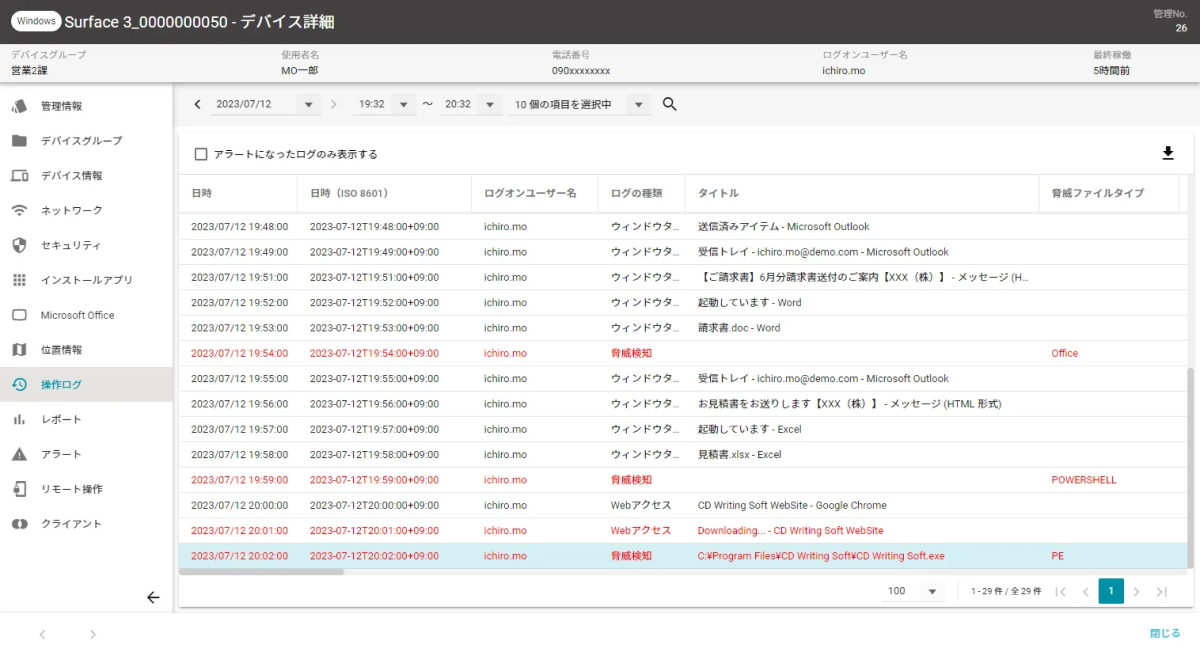
Task: Open the 2023/07/12 date dropdown
Action: click(266, 104)
